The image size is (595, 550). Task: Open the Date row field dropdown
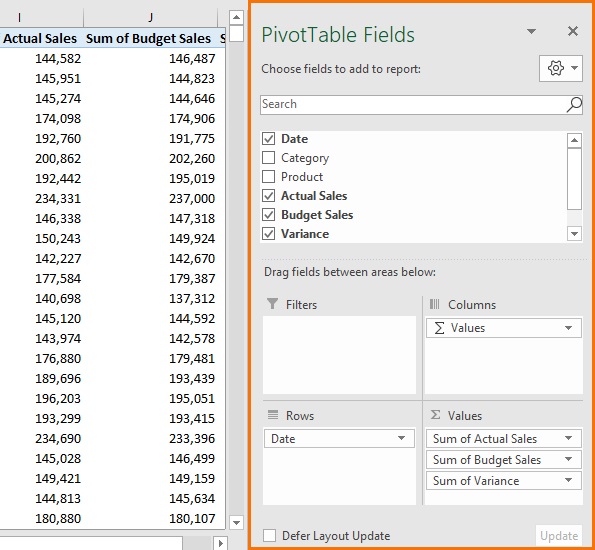[401, 438]
